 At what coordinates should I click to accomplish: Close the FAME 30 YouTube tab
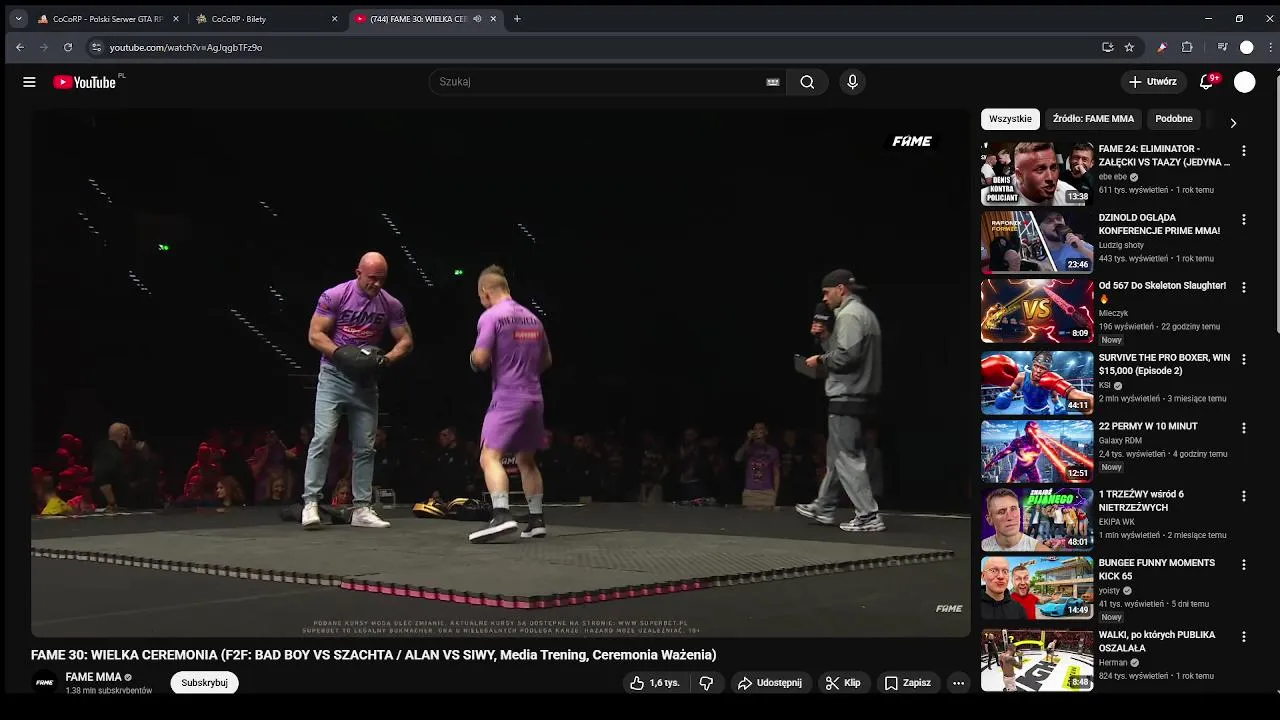coord(493,19)
